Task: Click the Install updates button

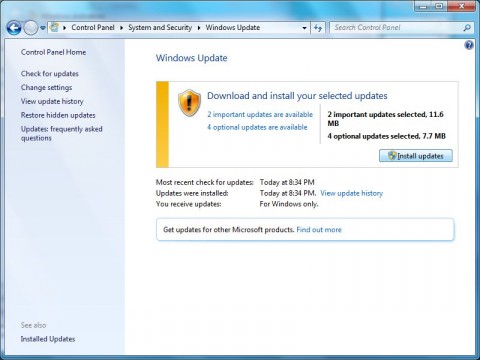Action: [x=416, y=156]
